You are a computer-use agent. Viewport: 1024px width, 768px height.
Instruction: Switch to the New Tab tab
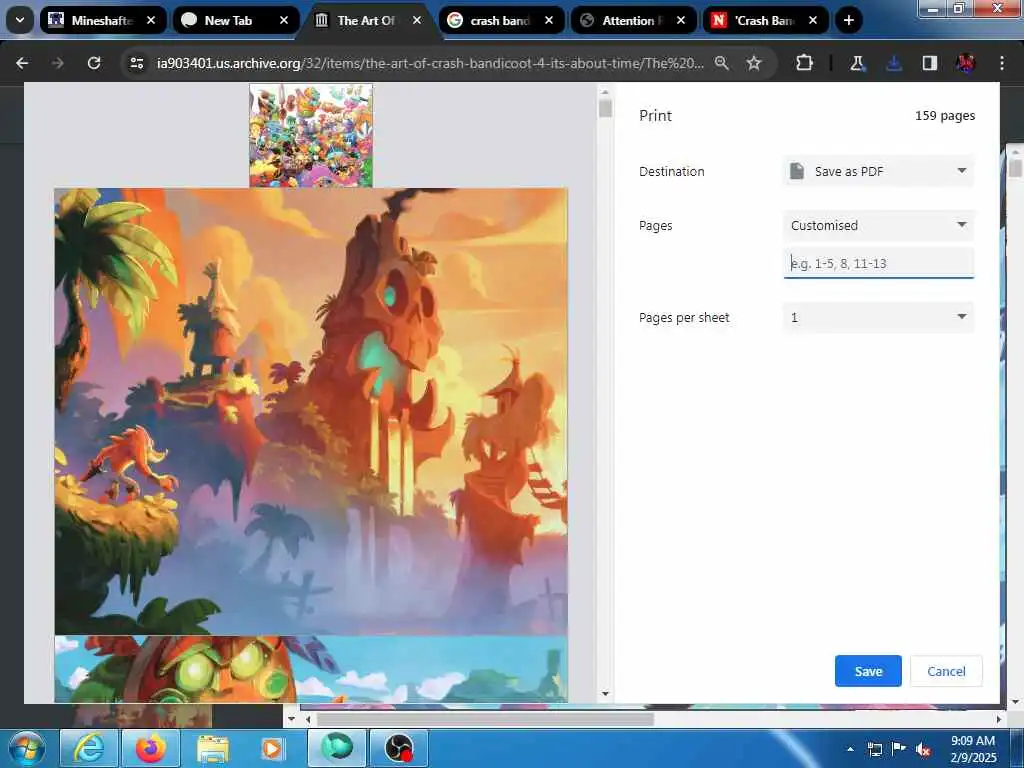click(x=235, y=20)
